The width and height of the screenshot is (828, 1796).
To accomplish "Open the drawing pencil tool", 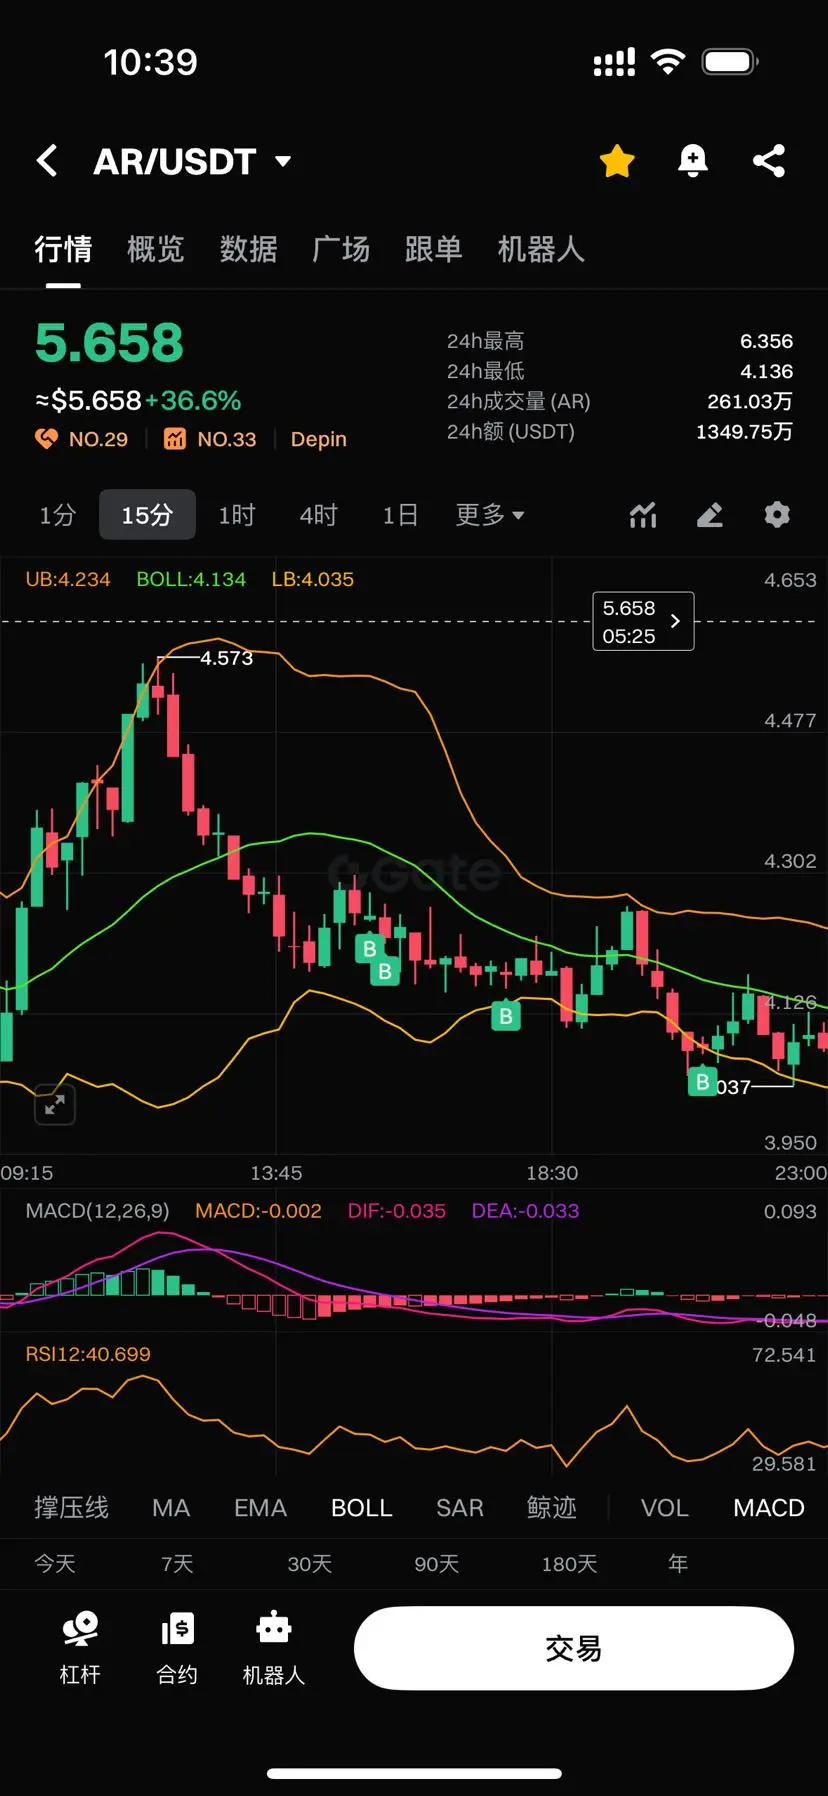I will [x=710, y=515].
